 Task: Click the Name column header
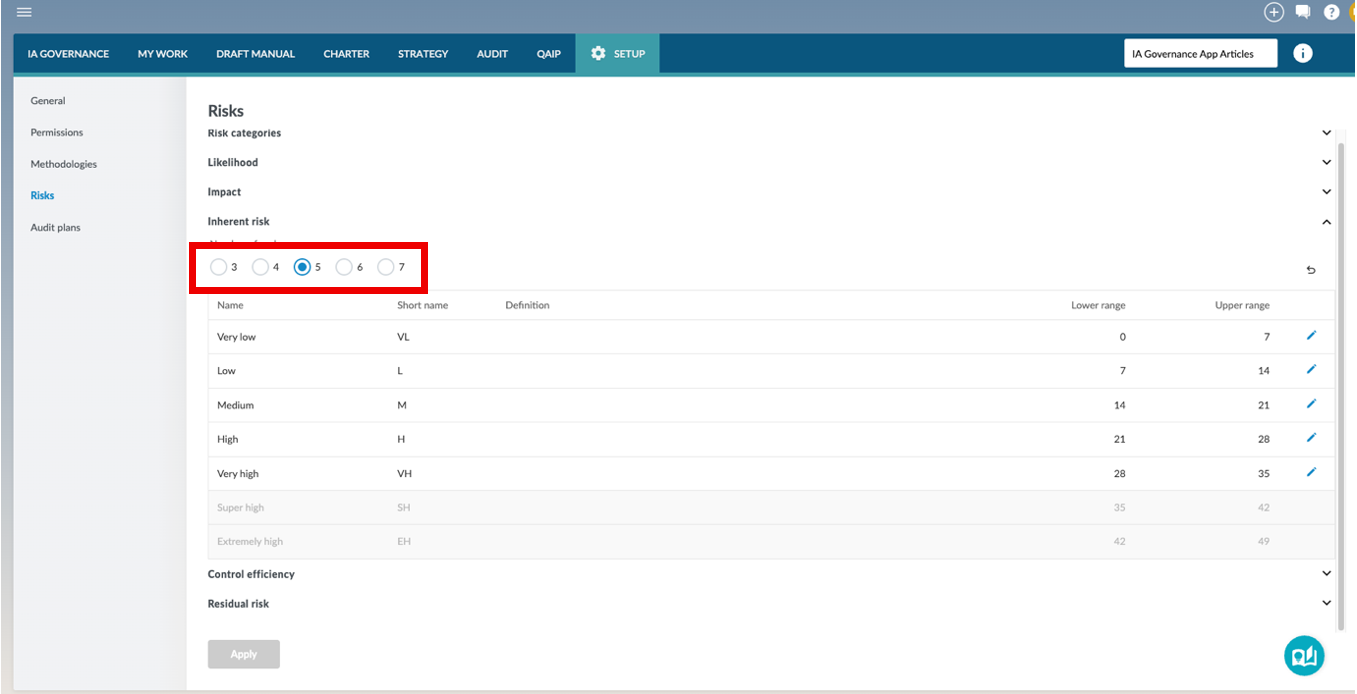(x=230, y=305)
